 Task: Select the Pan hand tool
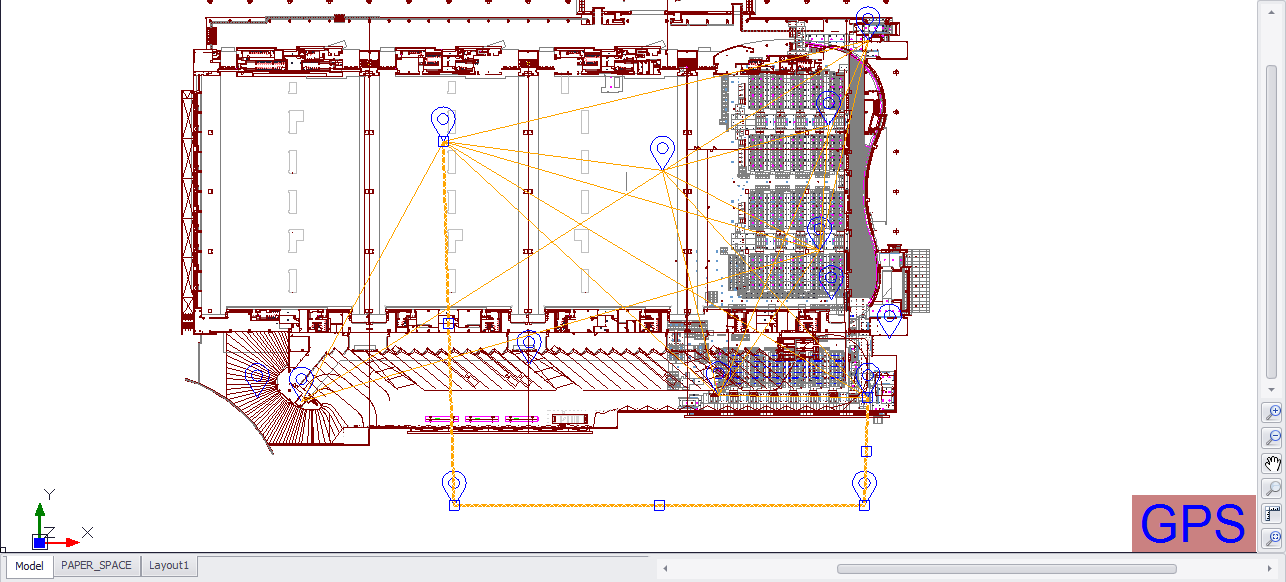coord(1273,463)
